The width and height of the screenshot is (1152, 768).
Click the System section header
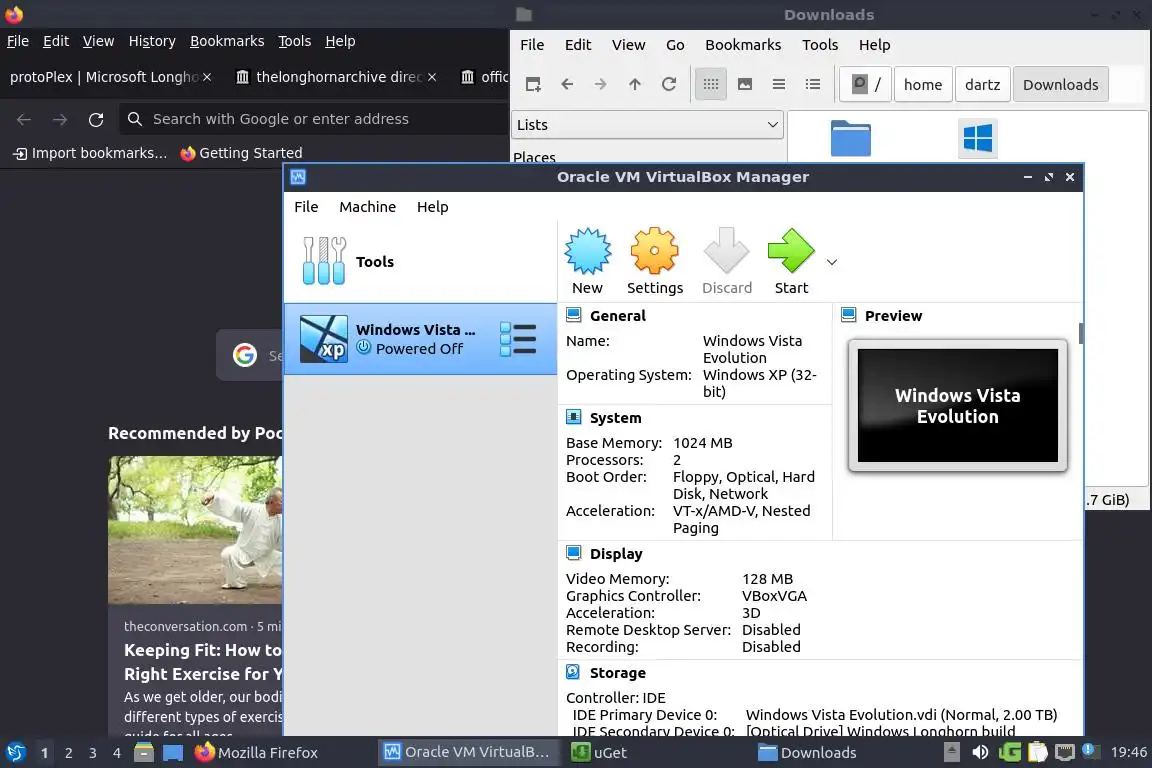coord(615,417)
